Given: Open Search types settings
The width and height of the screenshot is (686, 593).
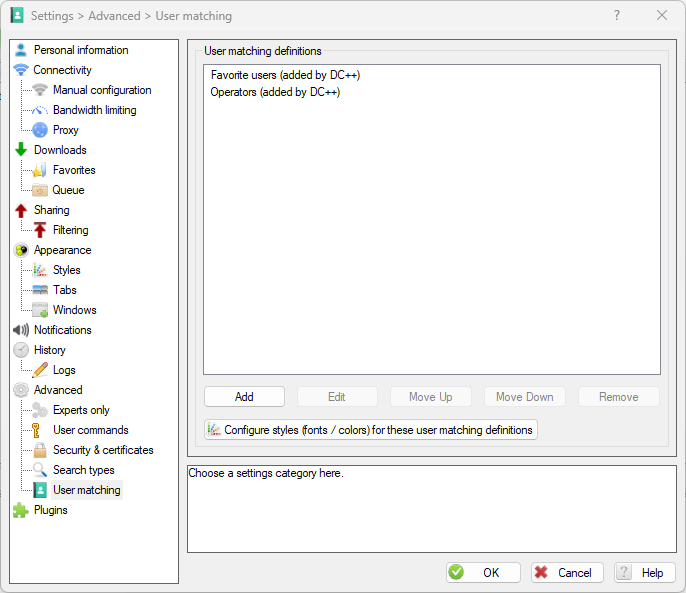Looking at the screenshot, I should [84, 470].
